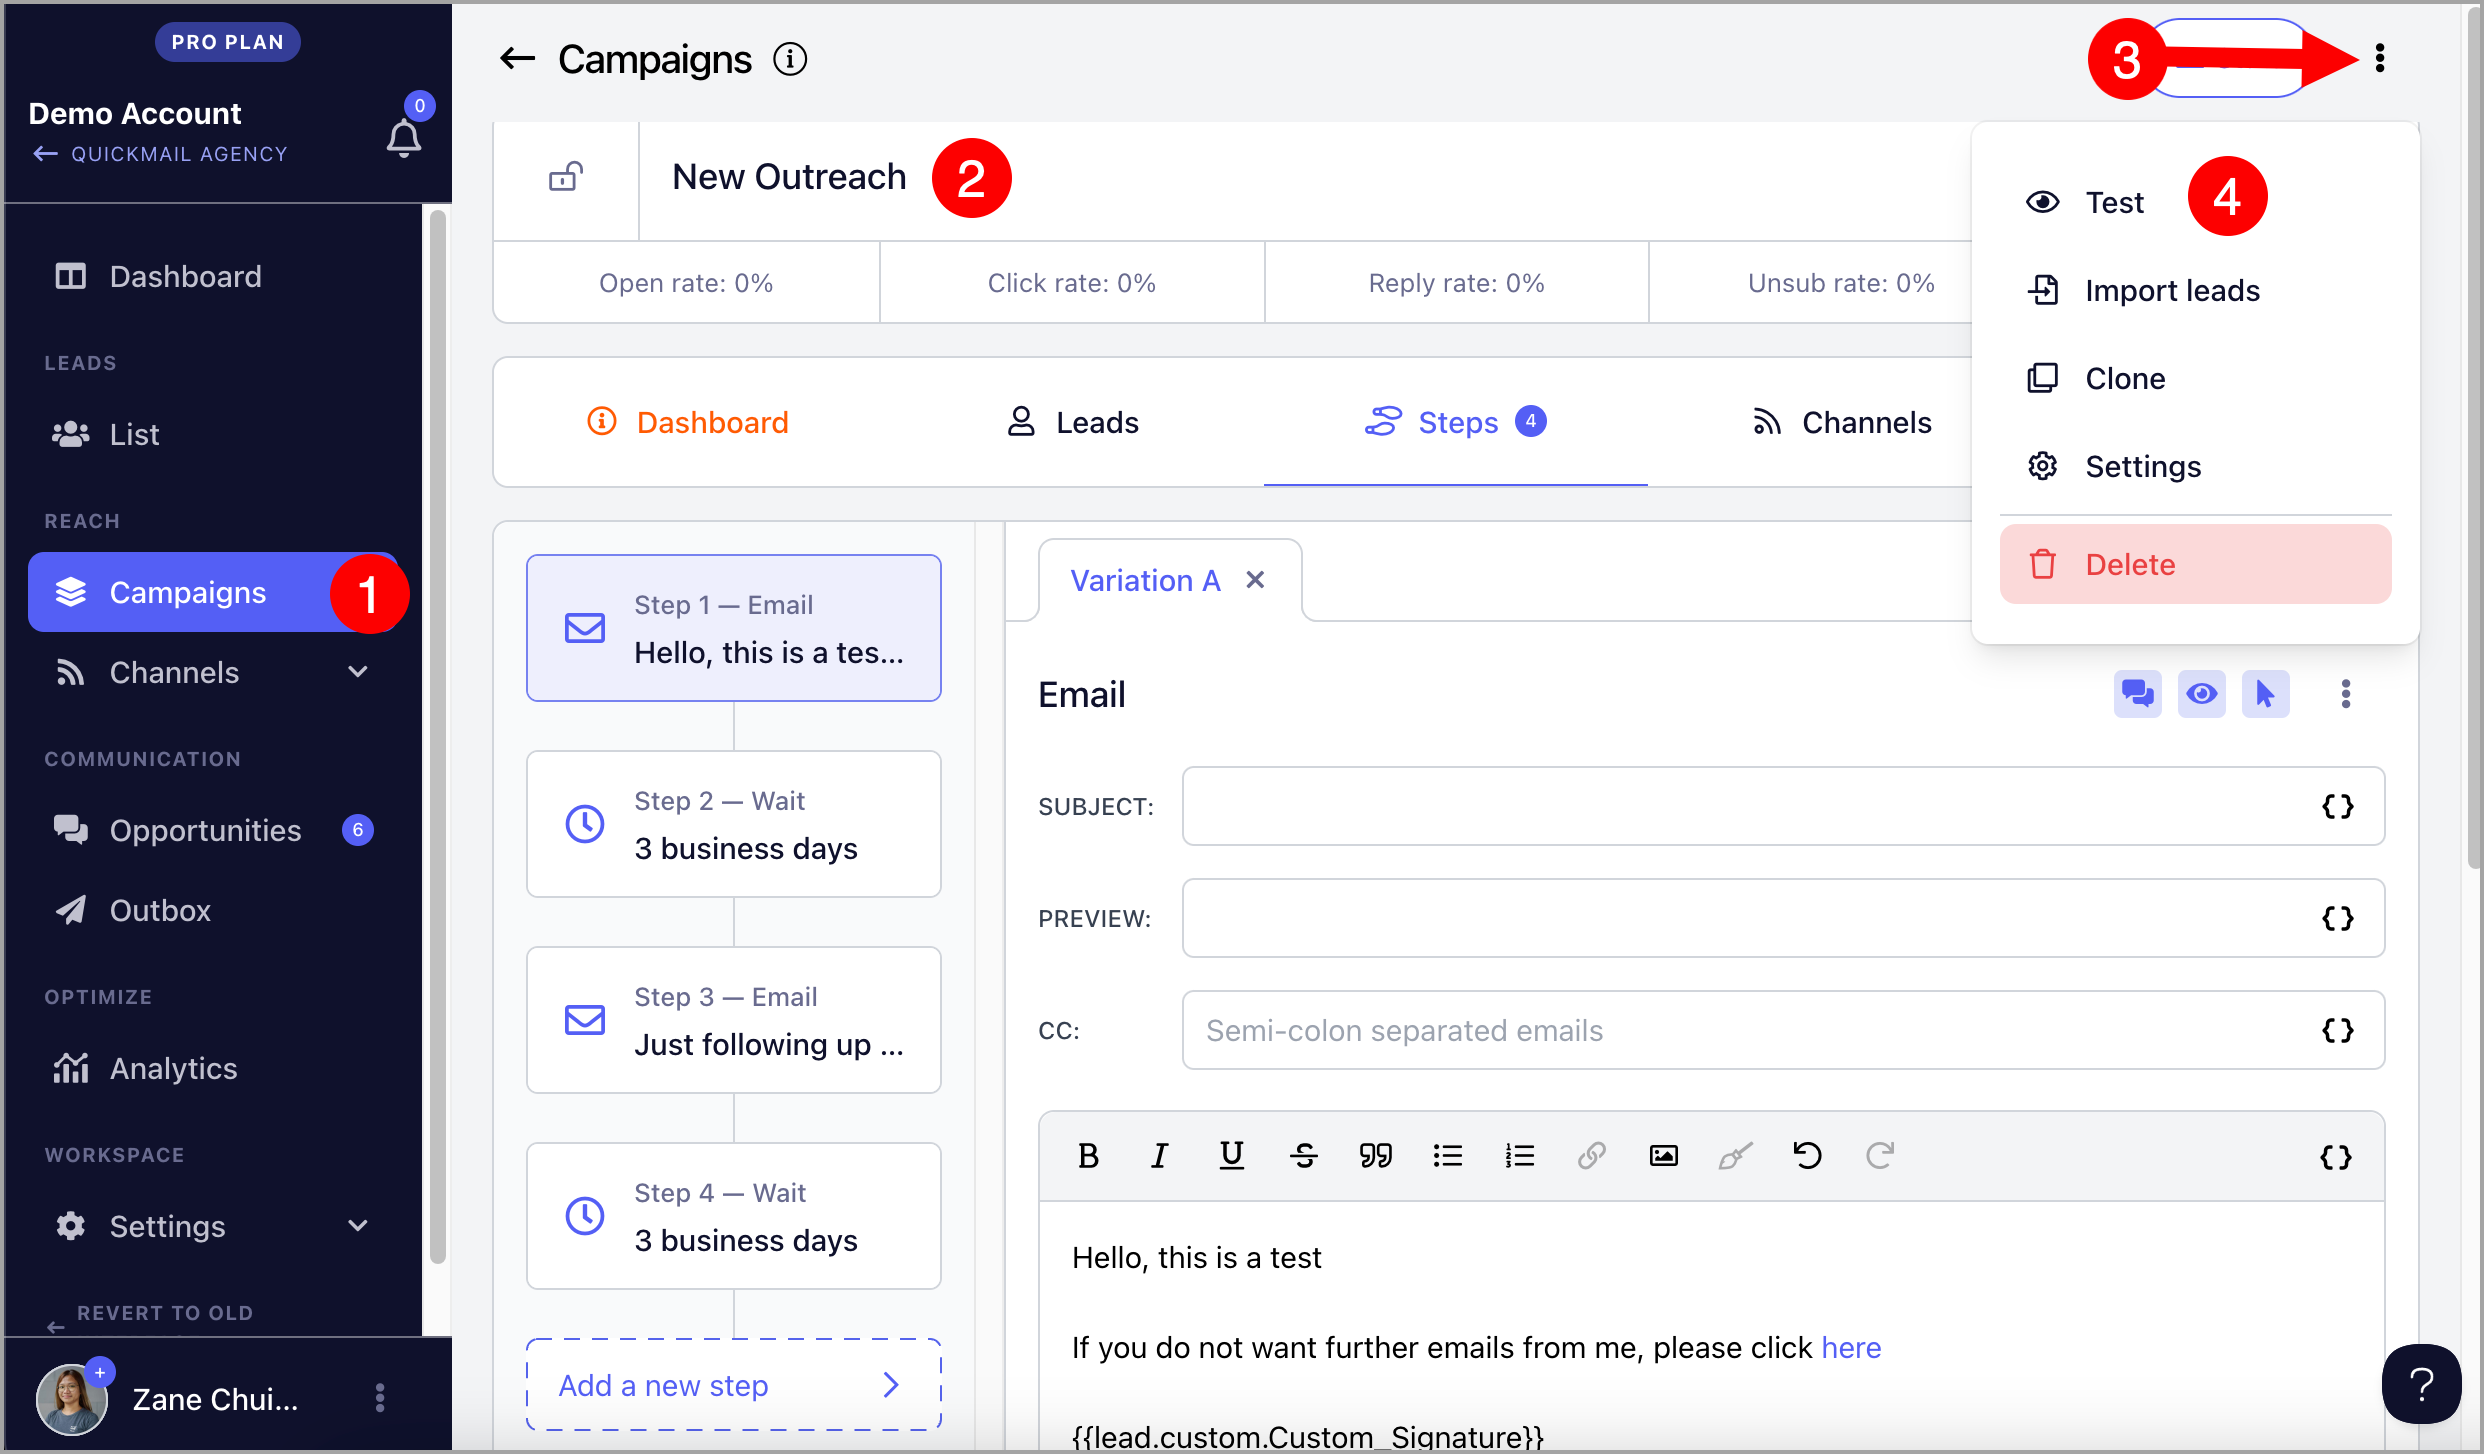Insert variable into the Preview field
This screenshot has height=1454, width=2484.
[2338, 918]
